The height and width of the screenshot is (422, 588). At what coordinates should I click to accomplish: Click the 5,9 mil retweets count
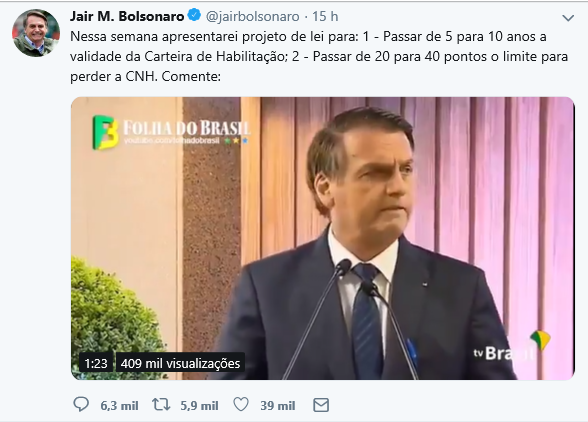(199, 406)
